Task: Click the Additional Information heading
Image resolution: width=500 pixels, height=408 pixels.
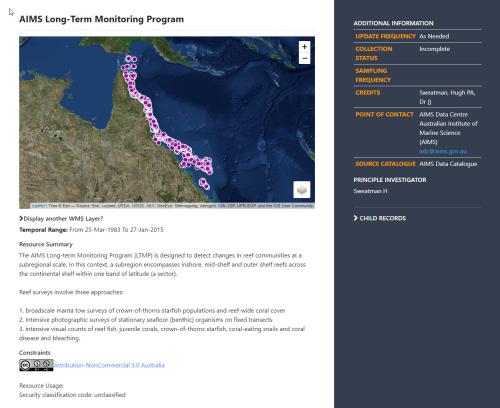Action: click(x=393, y=23)
